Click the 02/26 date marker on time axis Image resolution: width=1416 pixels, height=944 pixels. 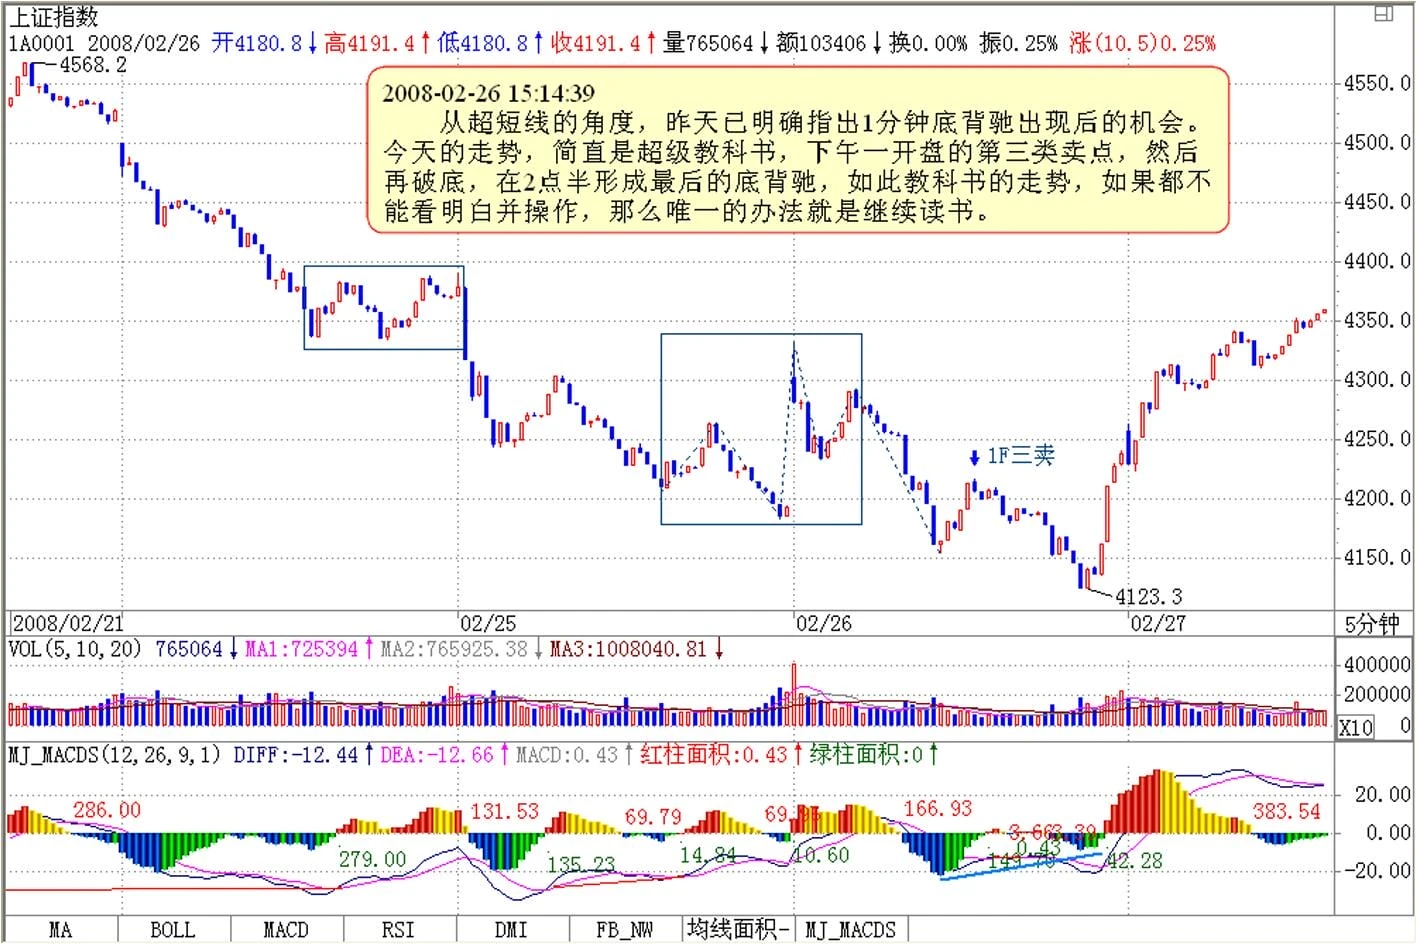[x=823, y=623]
